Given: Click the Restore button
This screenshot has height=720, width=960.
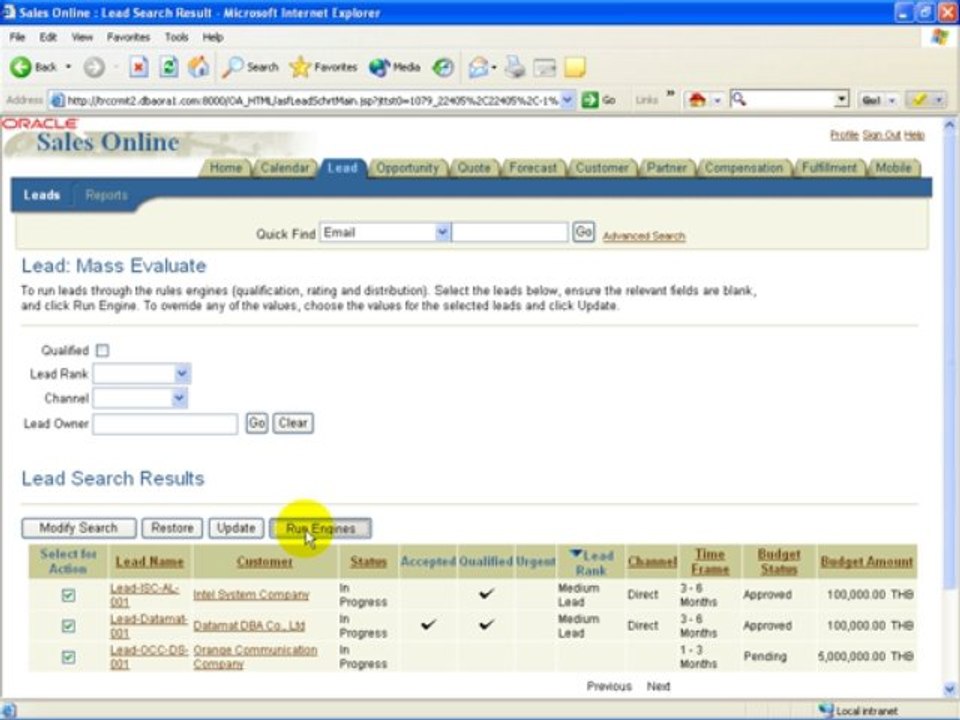Looking at the screenshot, I should [172, 528].
